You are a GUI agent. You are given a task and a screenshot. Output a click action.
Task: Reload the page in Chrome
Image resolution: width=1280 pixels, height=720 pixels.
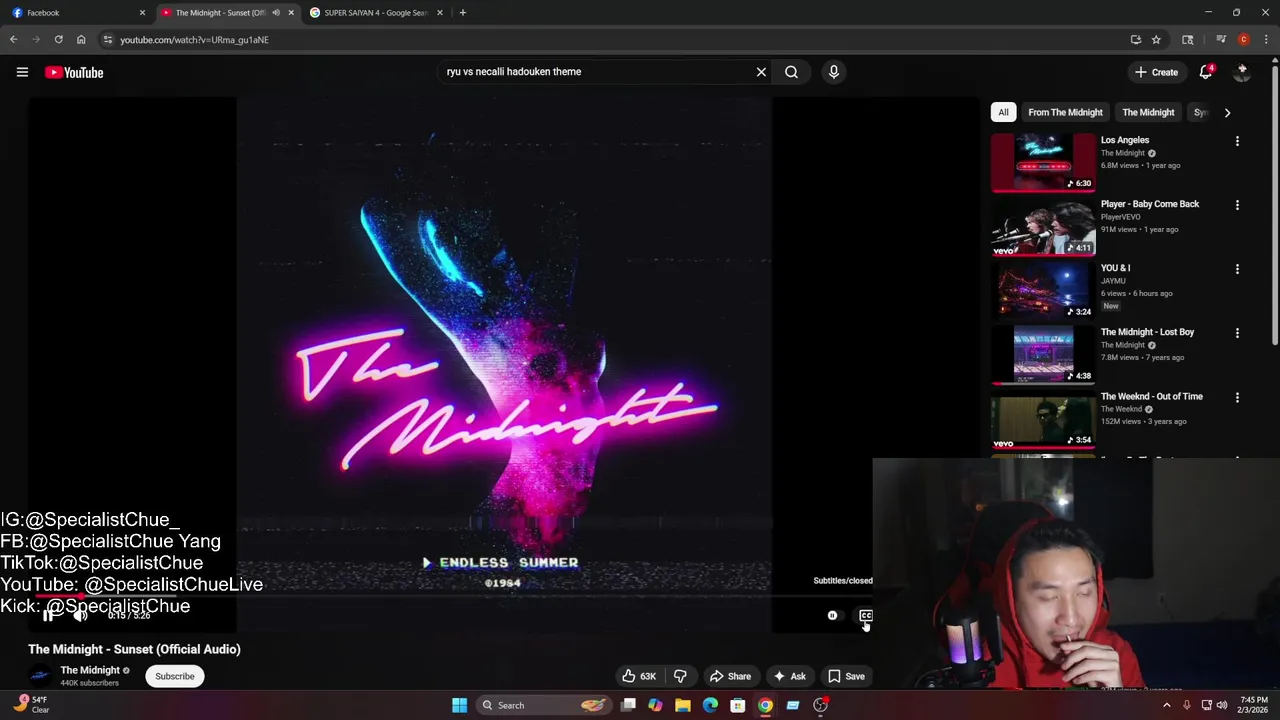point(58,40)
